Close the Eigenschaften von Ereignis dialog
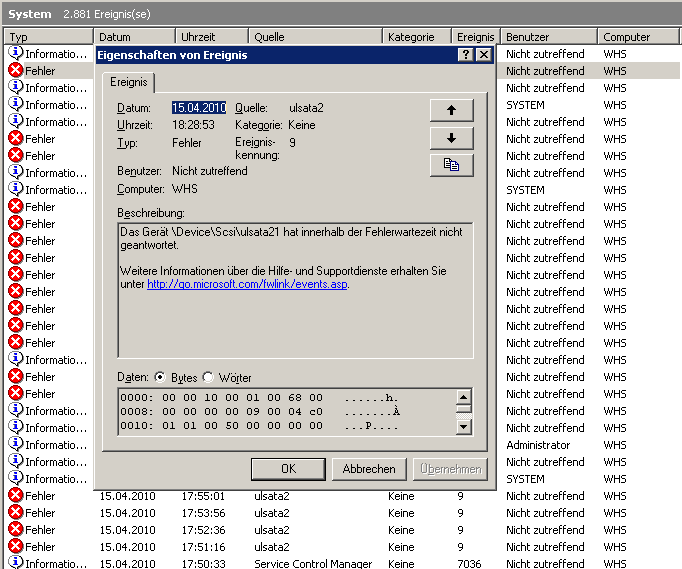 tap(484, 55)
